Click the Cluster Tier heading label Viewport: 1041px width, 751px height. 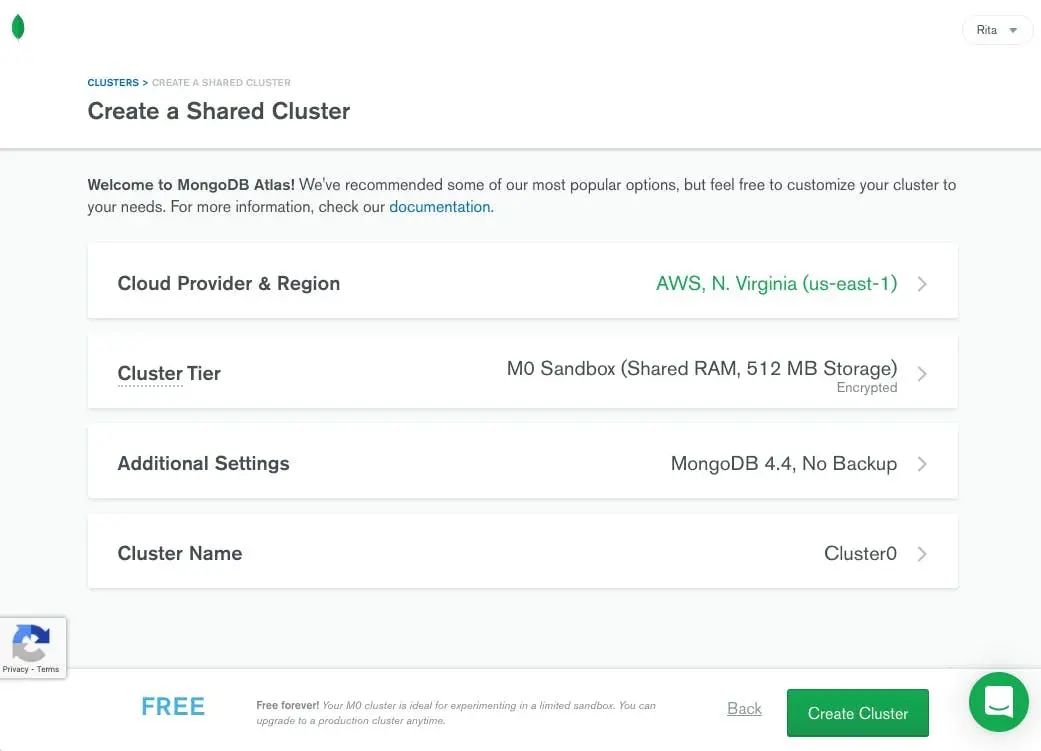[169, 374]
